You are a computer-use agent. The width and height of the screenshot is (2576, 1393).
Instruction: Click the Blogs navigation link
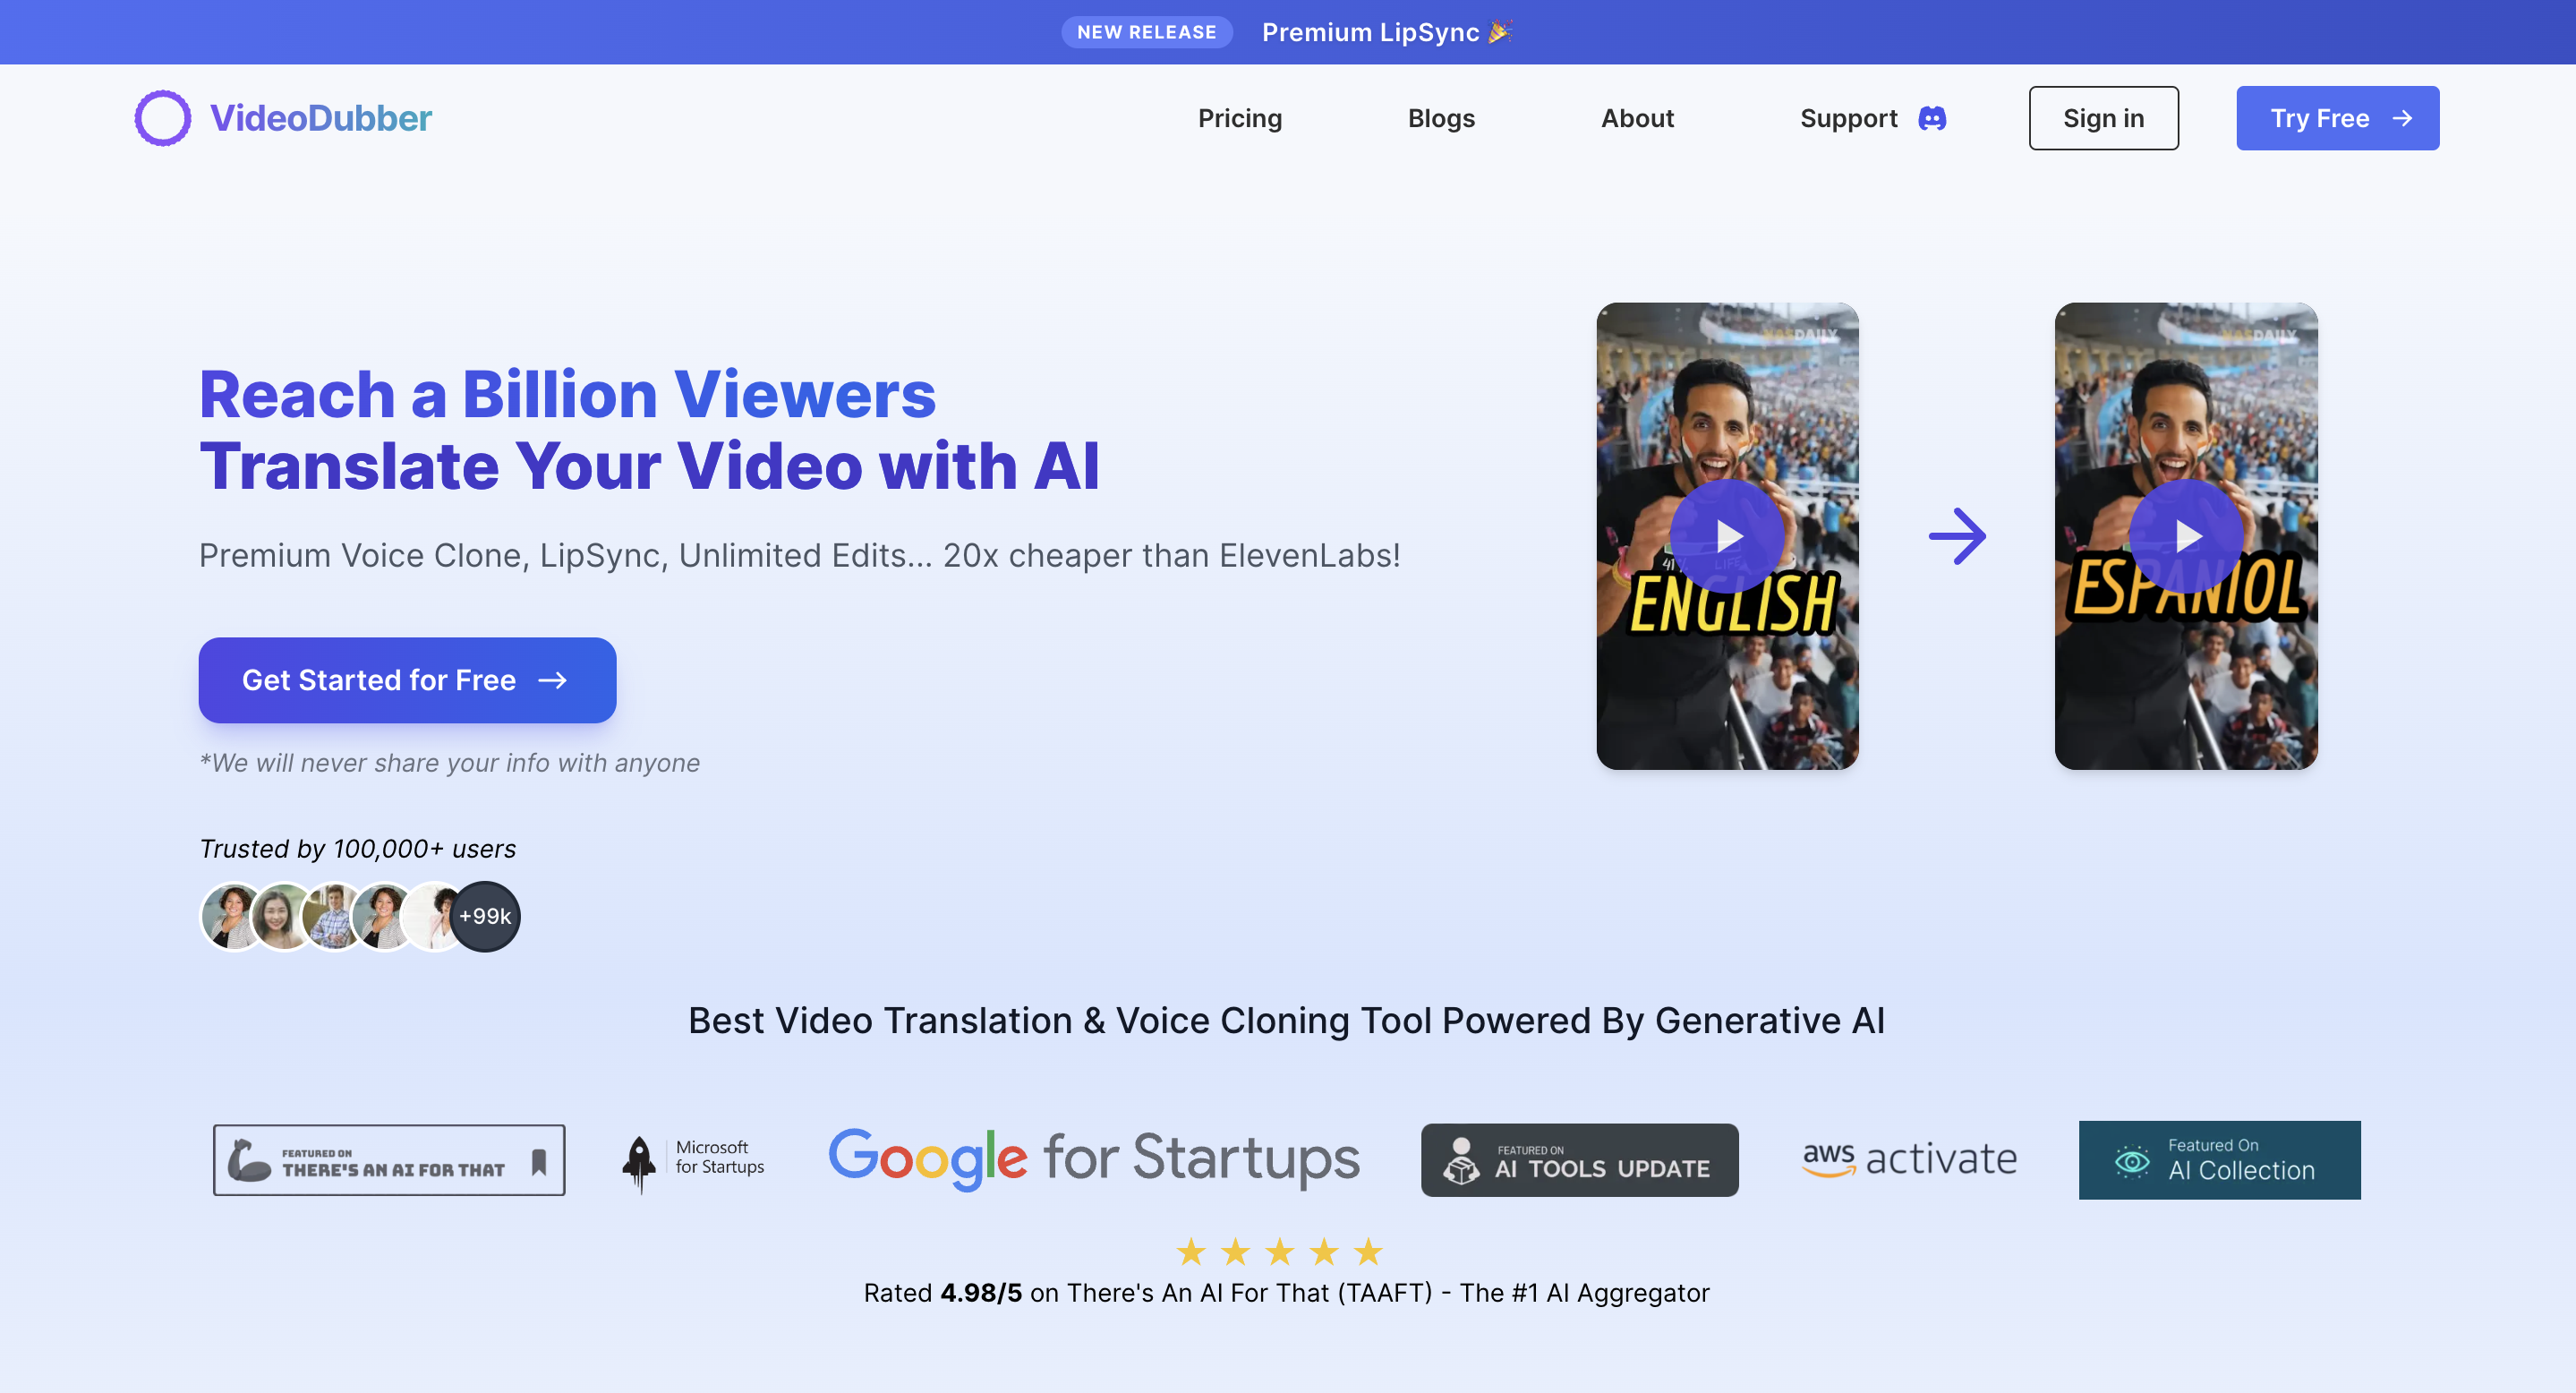point(1441,116)
